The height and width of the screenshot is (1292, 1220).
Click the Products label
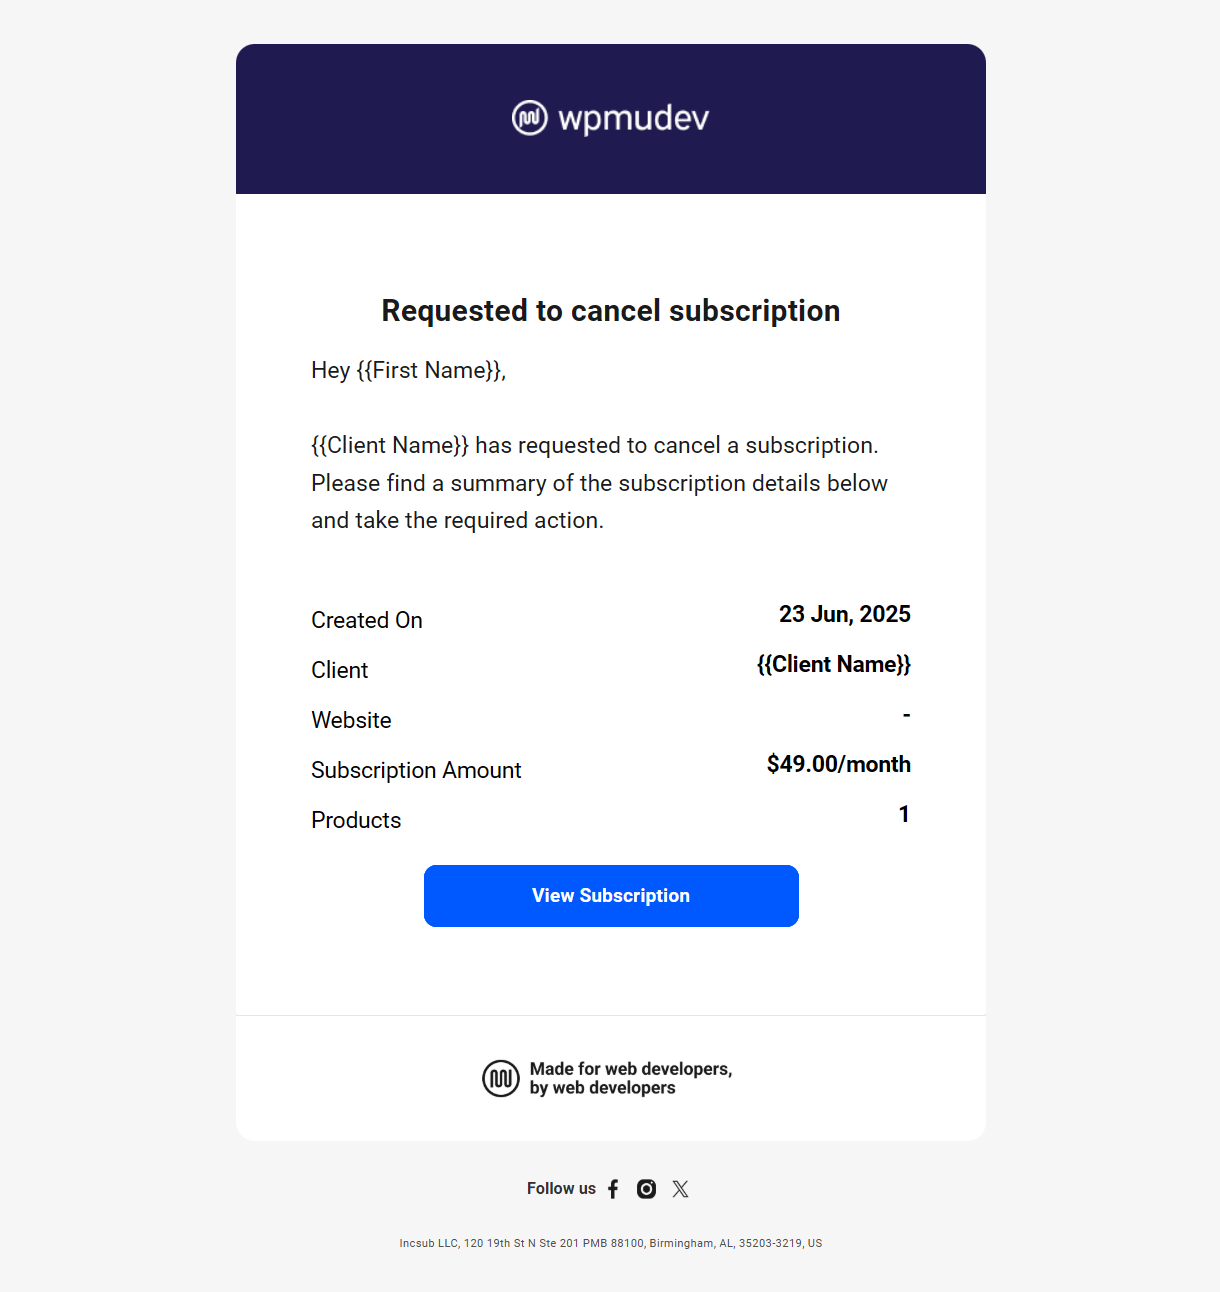pyautogui.click(x=356, y=820)
